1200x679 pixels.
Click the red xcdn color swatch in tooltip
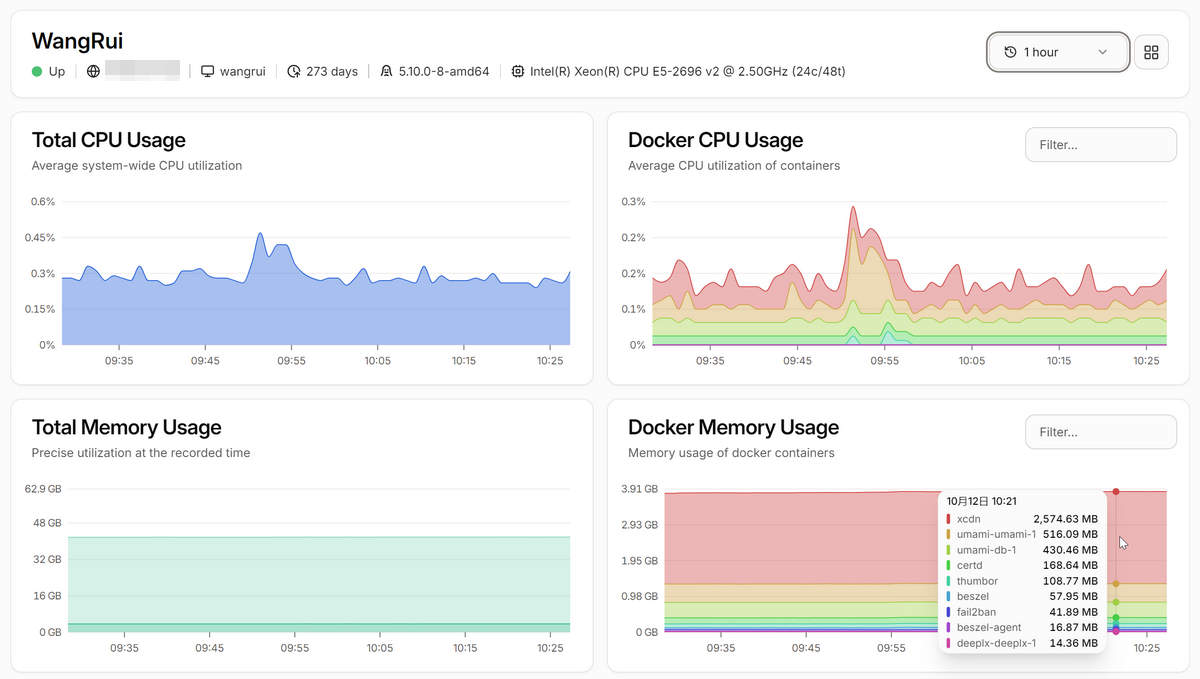[948, 519]
